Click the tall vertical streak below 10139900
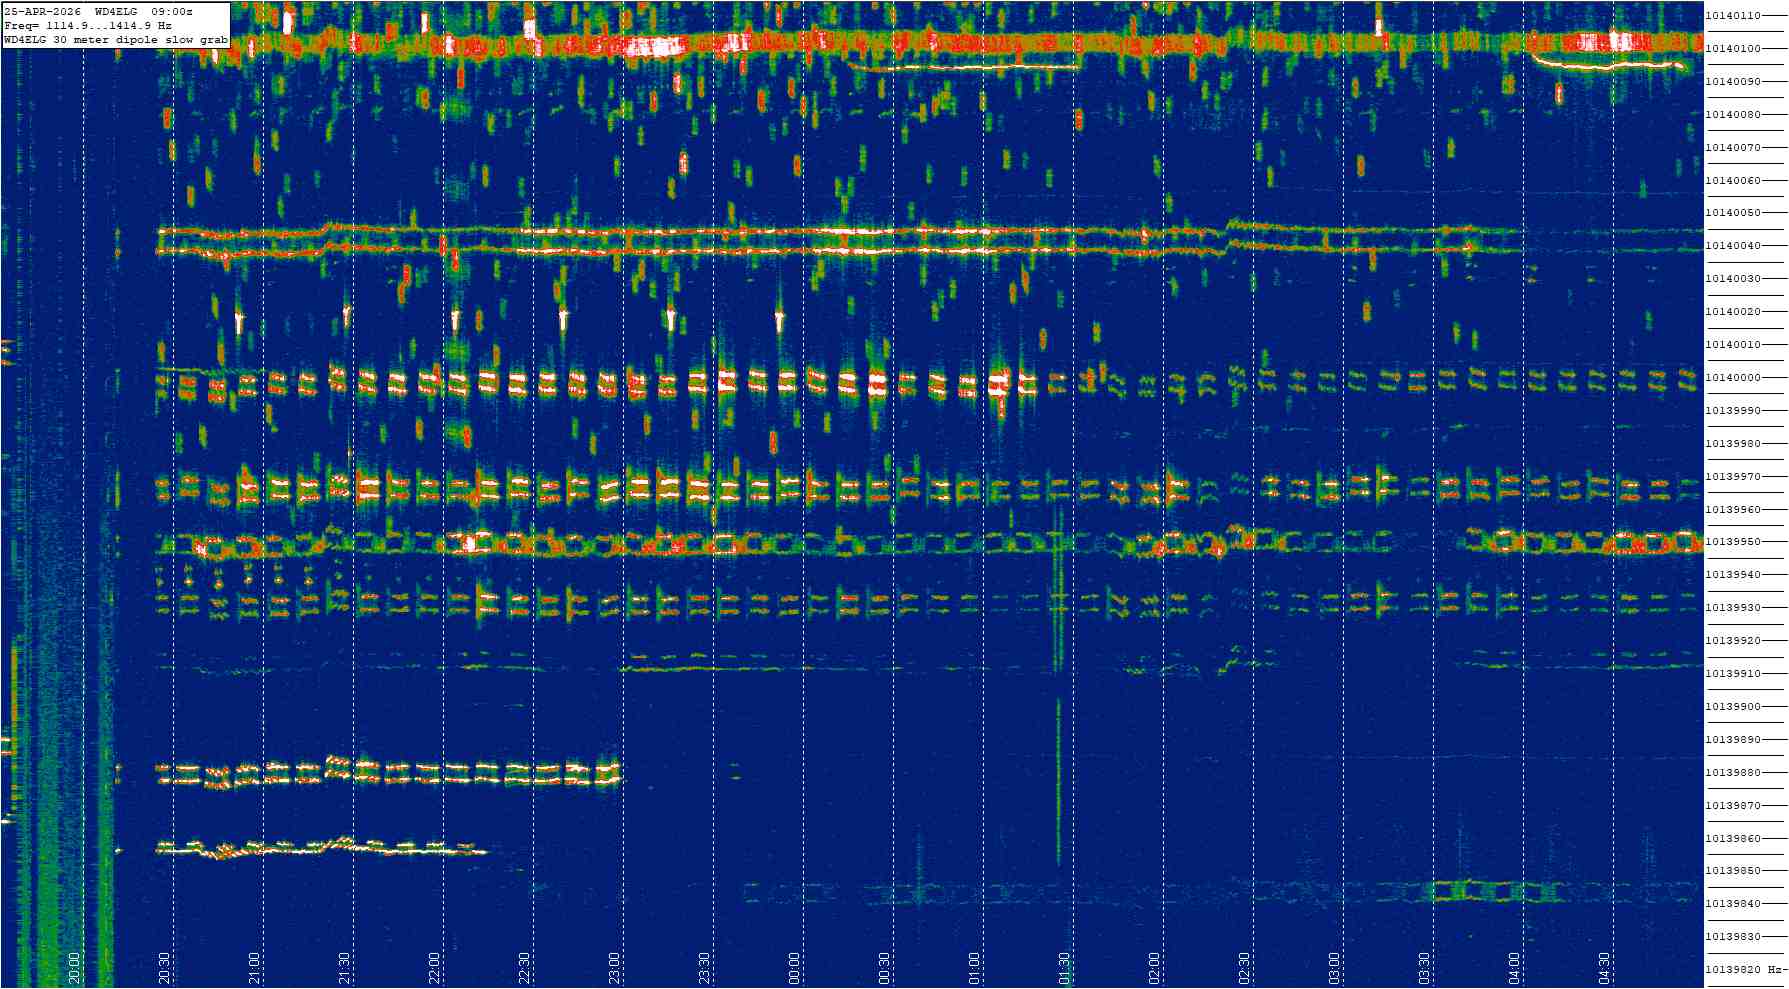The height and width of the screenshot is (989, 1789). point(1058,780)
